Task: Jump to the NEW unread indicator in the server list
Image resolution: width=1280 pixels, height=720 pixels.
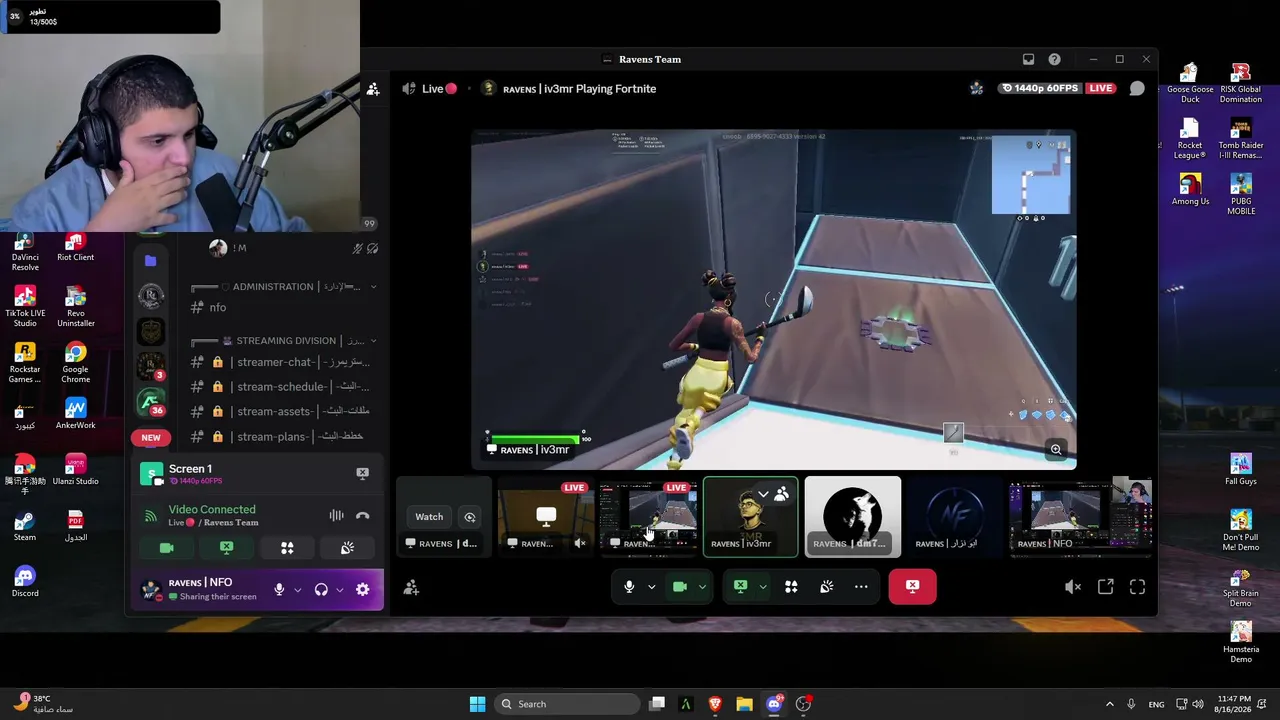Action: (151, 437)
